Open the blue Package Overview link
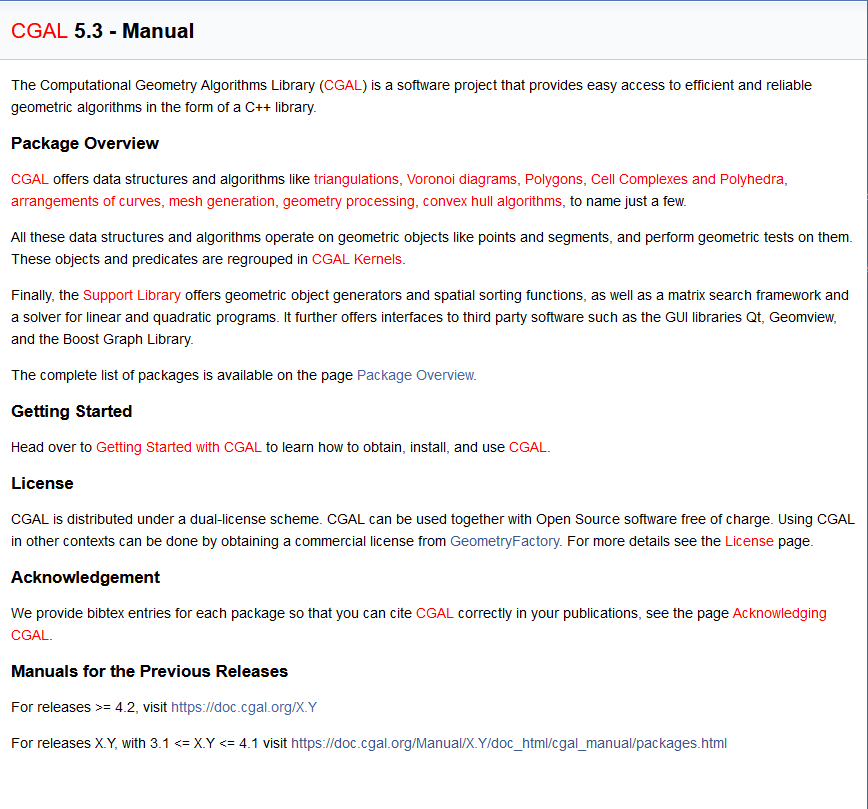This screenshot has height=809, width=868. tap(415, 375)
